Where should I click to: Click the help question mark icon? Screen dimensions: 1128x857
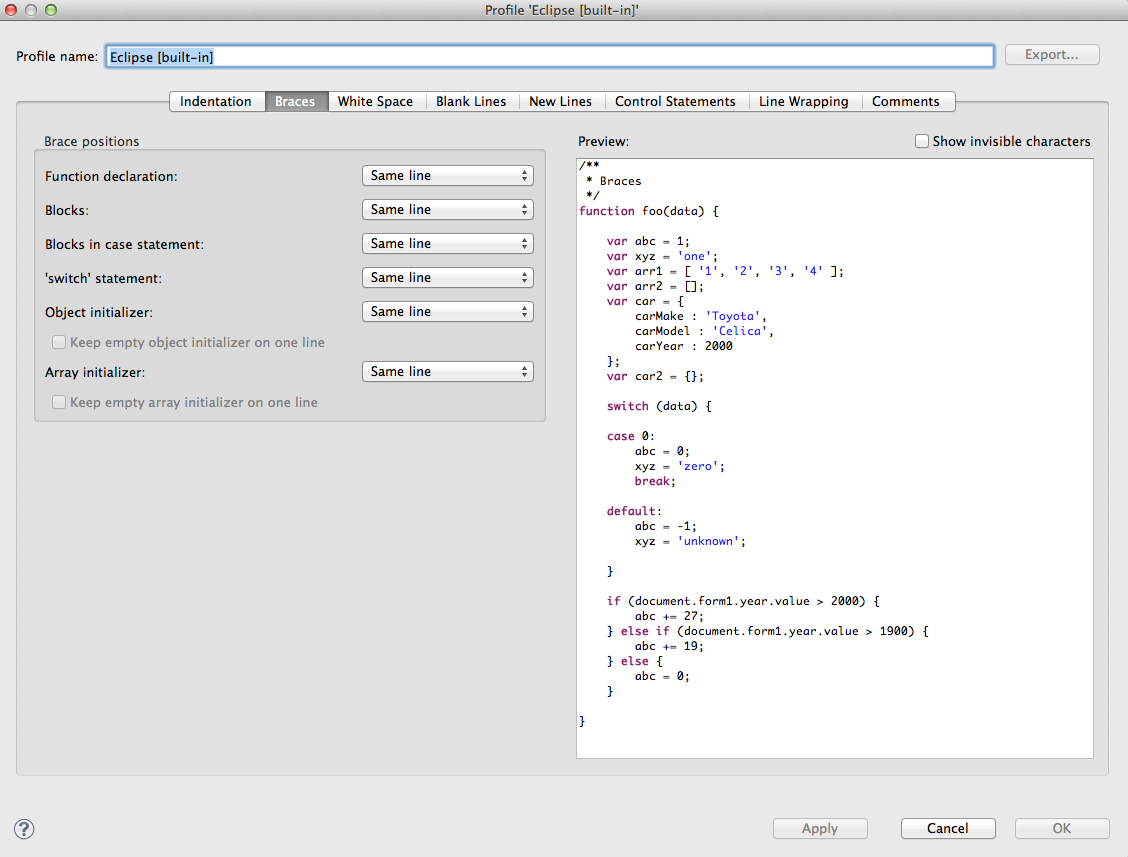coord(24,829)
